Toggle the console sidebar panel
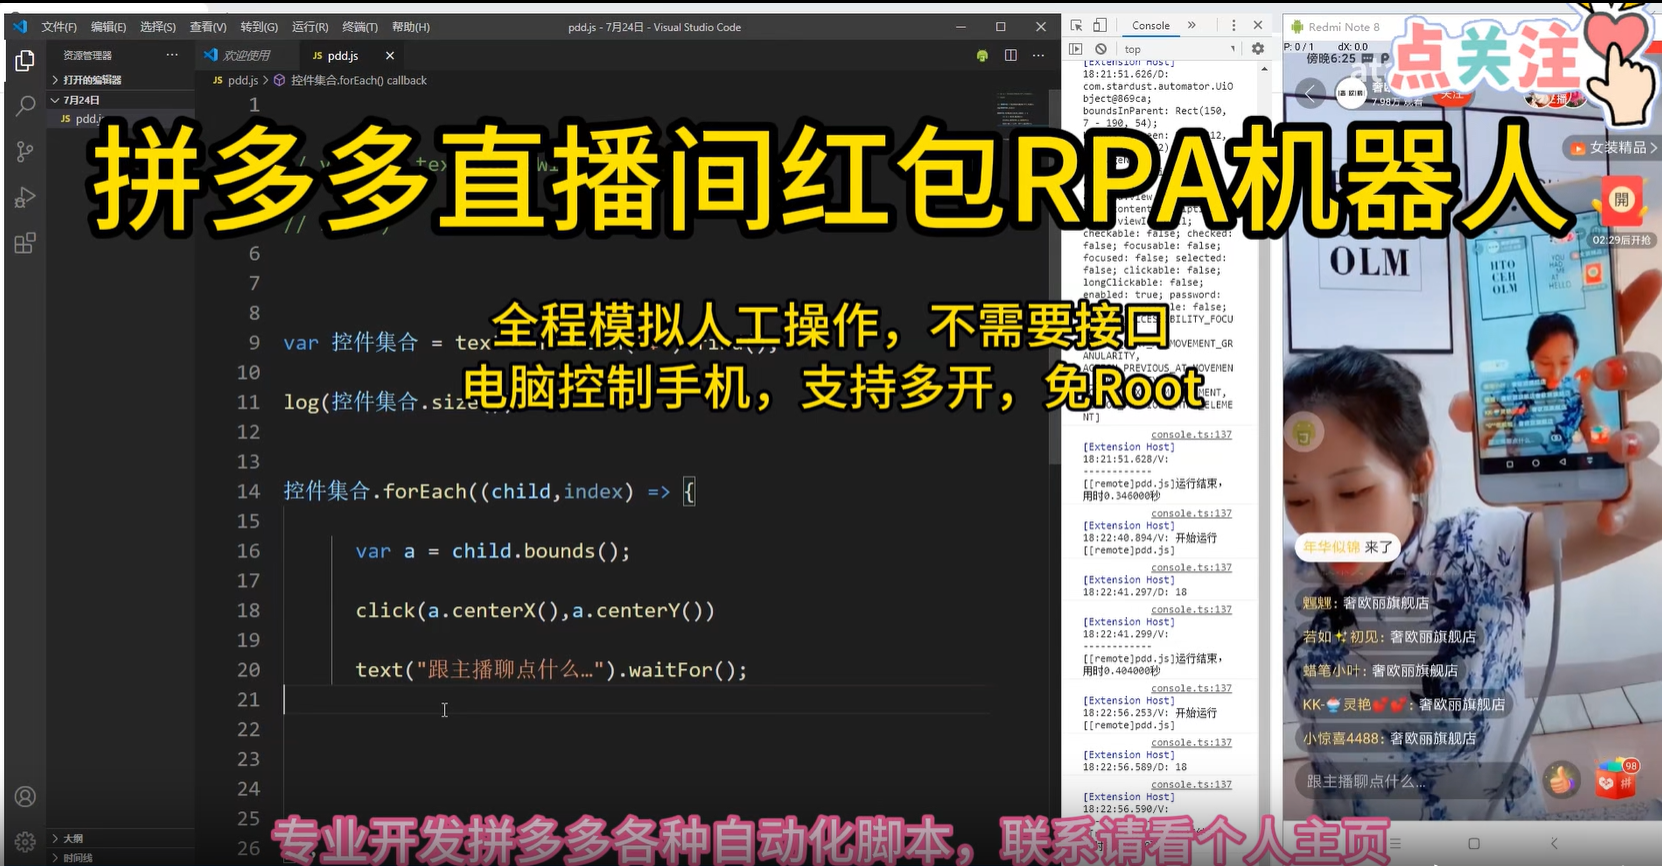1662x866 pixels. (x=1076, y=49)
